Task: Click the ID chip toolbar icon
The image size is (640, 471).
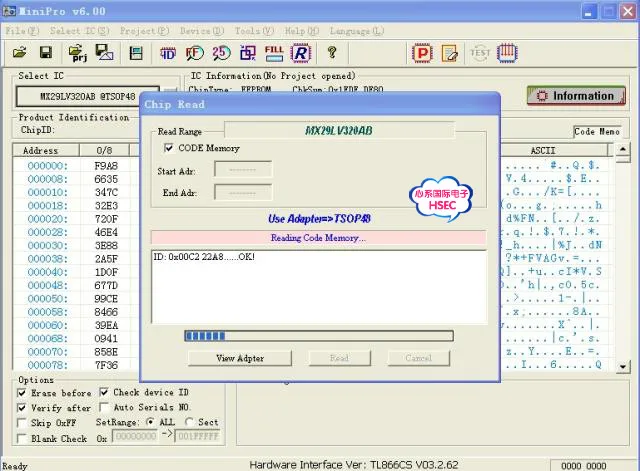Action: tap(168, 53)
